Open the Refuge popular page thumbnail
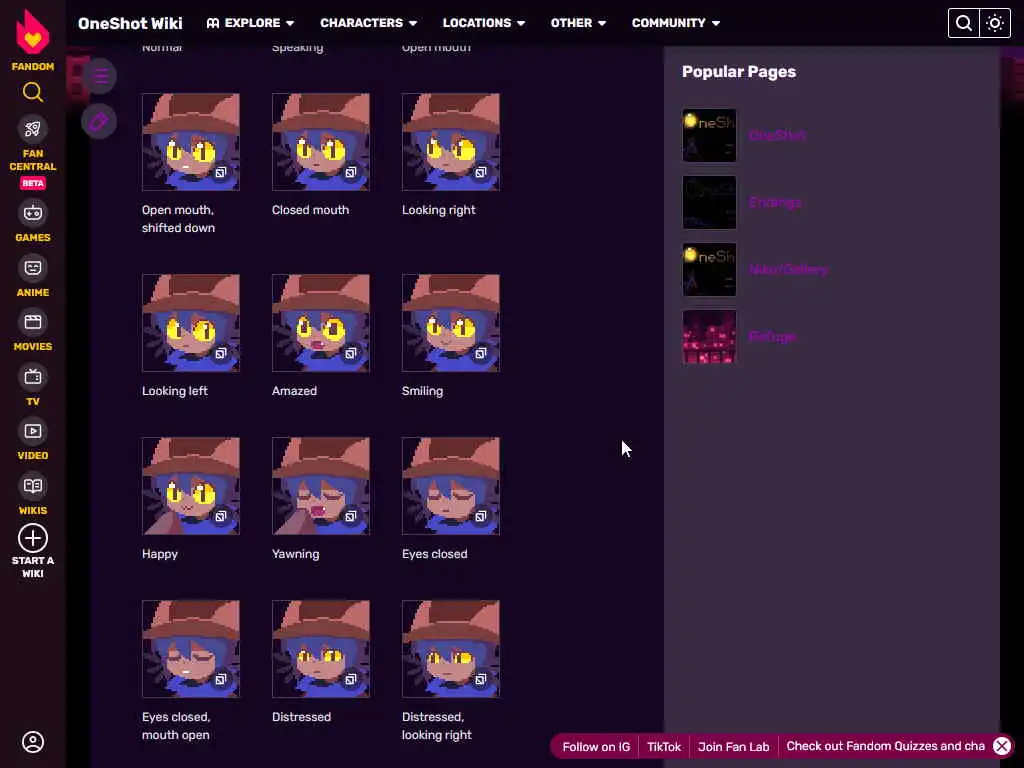The height and width of the screenshot is (768, 1024). point(709,336)
